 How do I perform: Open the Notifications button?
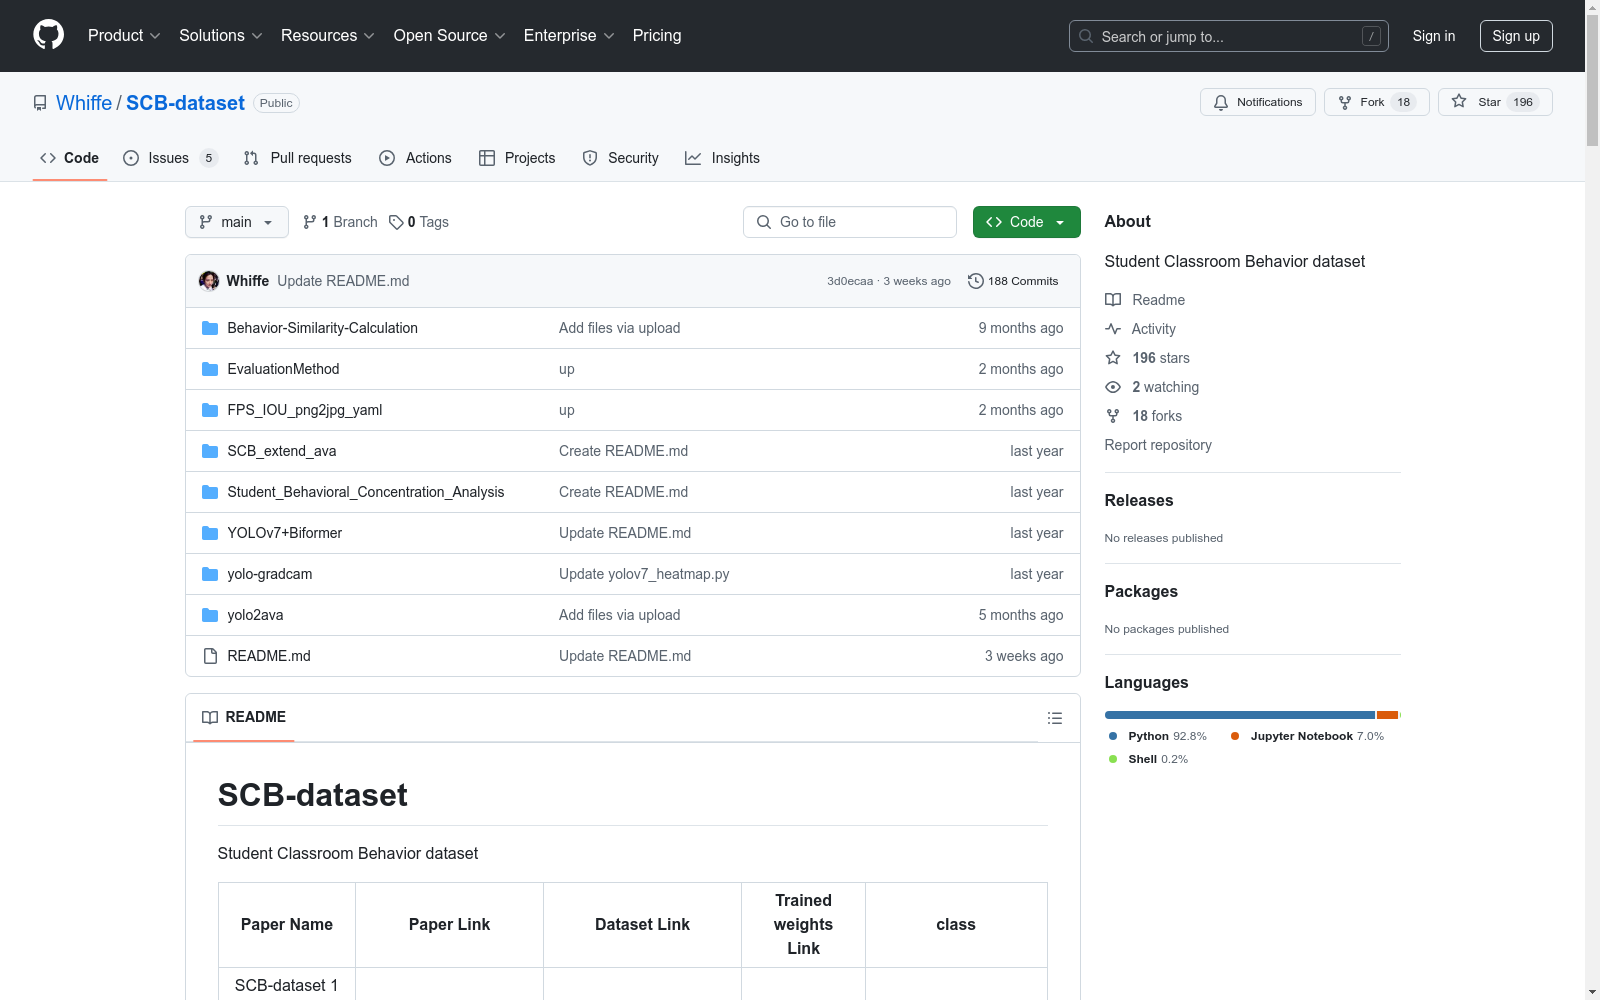(x=1258, y=102)
